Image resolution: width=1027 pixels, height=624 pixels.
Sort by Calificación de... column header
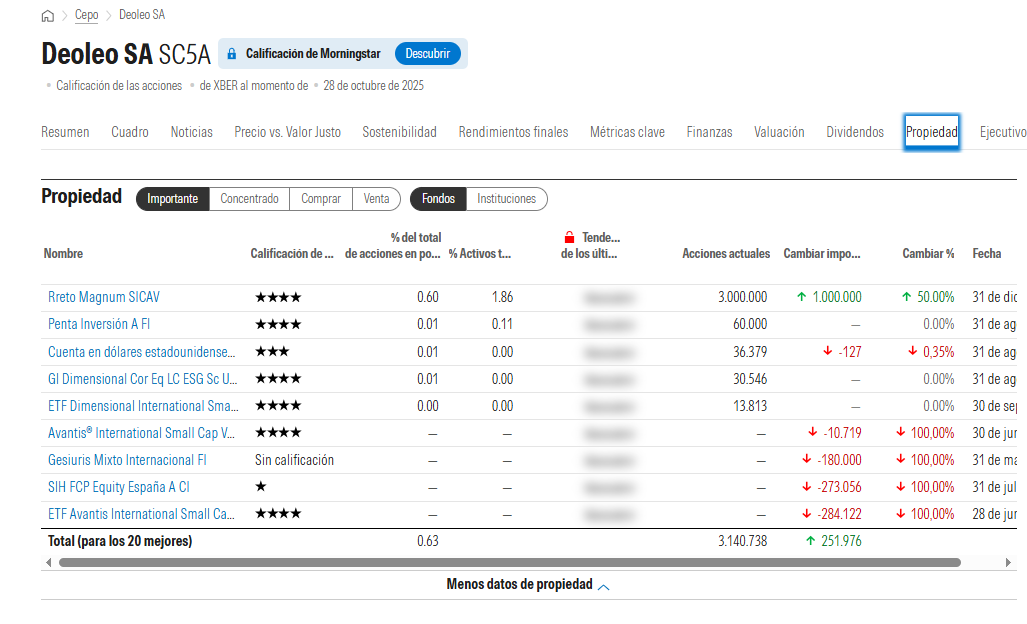(292, 253)
